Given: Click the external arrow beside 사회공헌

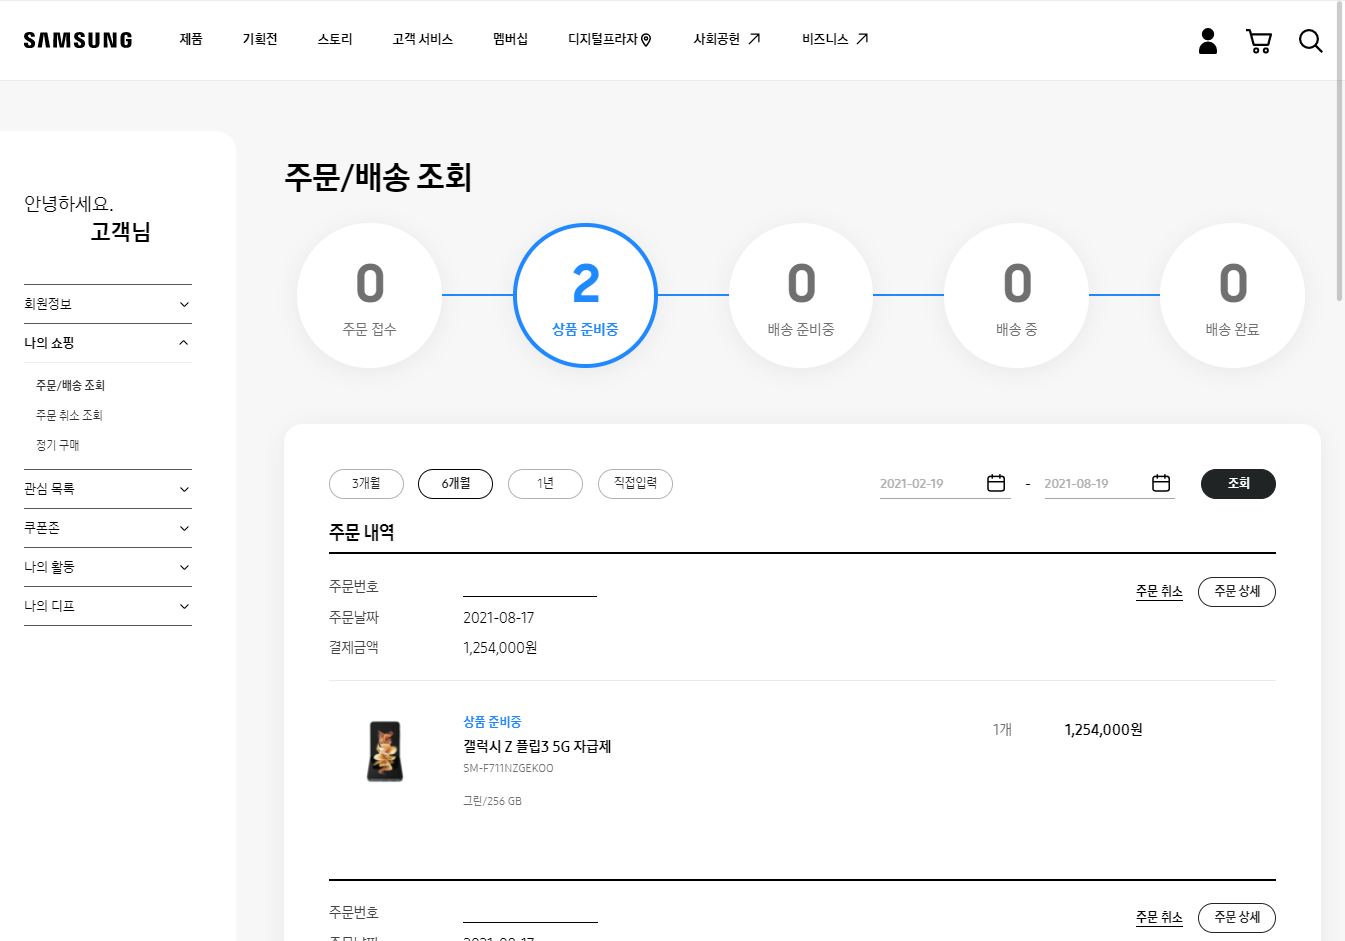Looking at the screenshot, I should click(754, 39).
